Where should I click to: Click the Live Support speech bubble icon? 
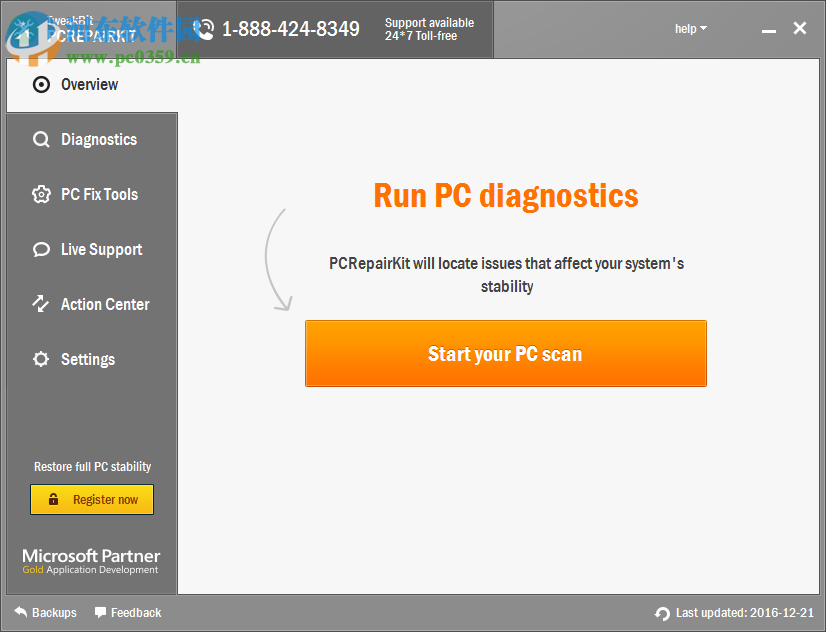click(41, 249)
